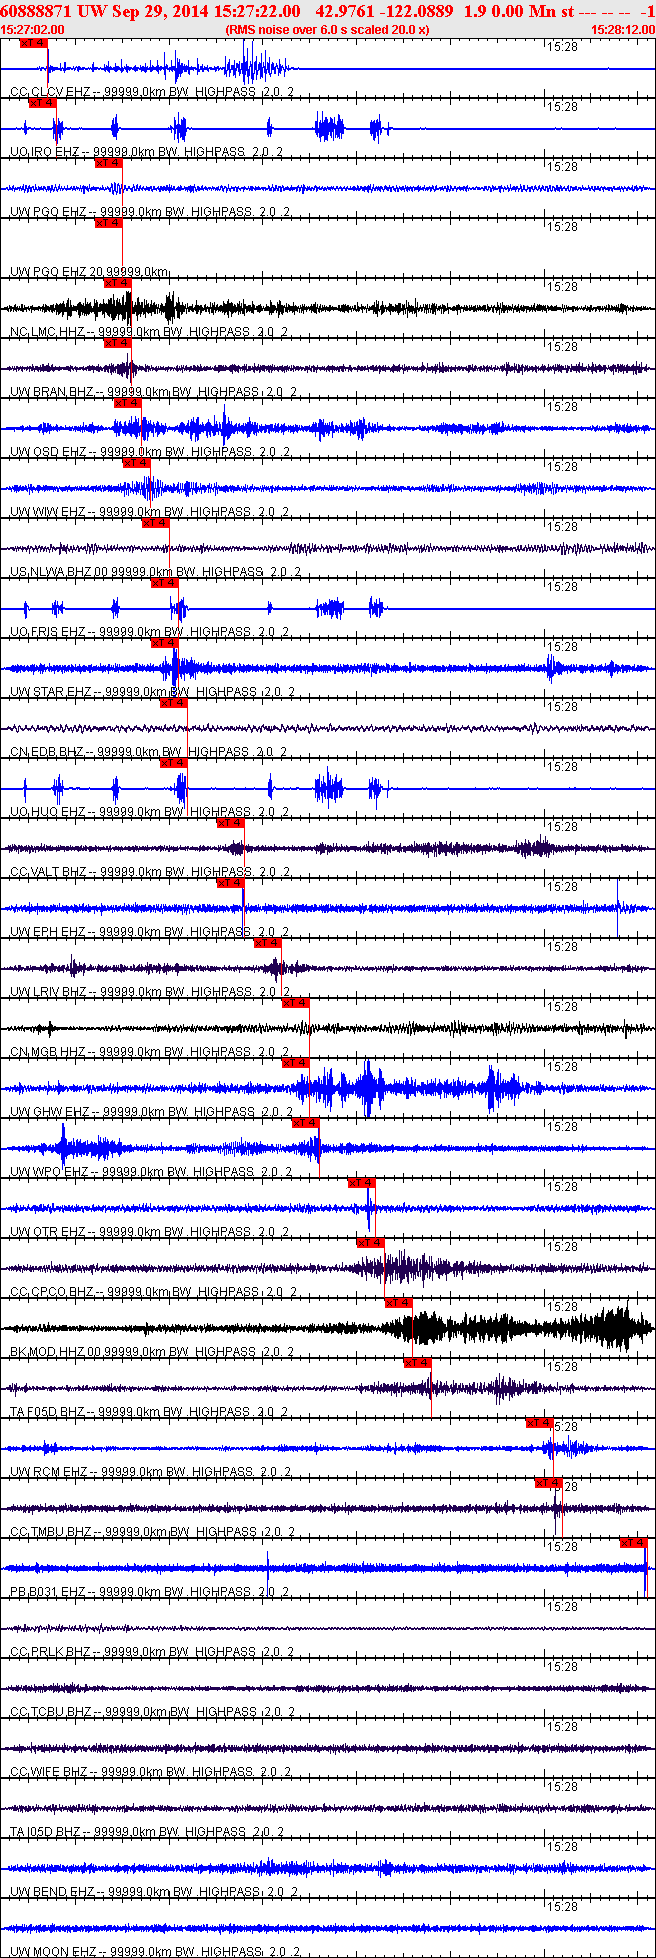Click the red pick flag on UW.WIW trace
This screenshot has height=1958, width=656.
[137, 463]
